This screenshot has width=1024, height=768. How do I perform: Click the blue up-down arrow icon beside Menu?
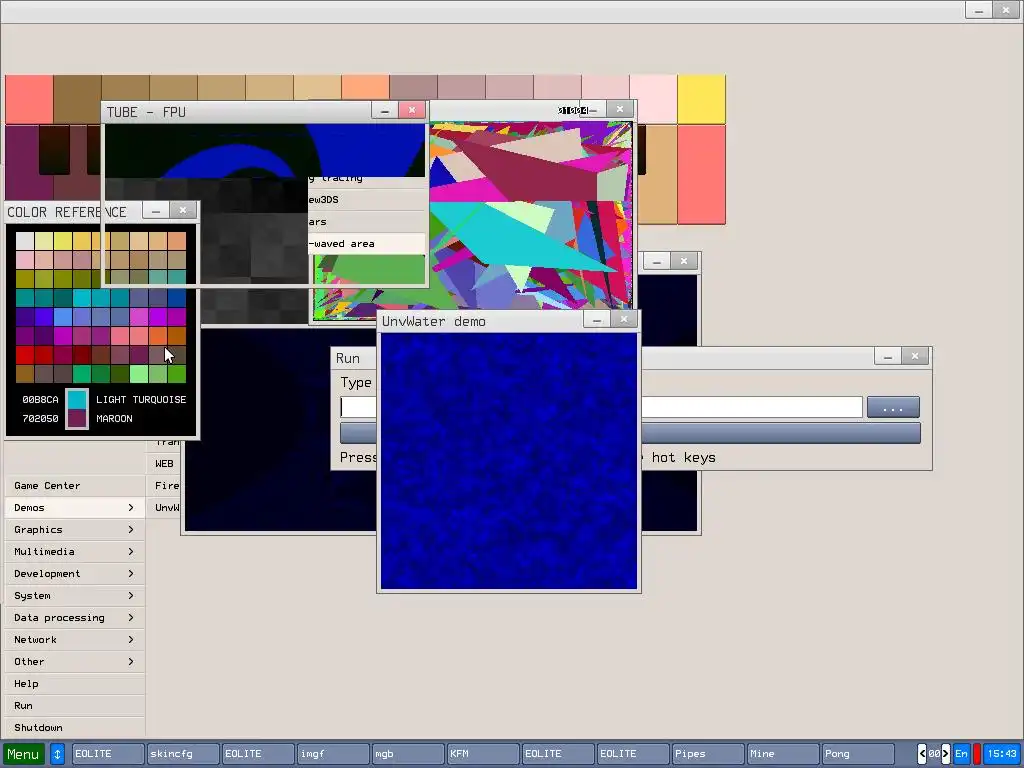click(57, 754)
